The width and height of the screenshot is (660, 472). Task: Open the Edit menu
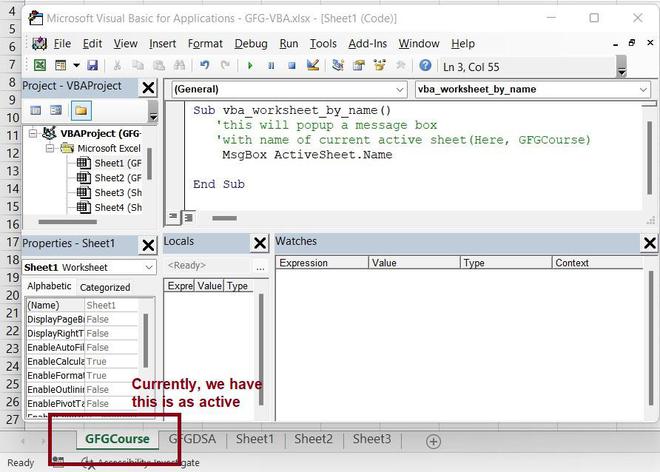pyautogui.click(x=92, y=43)
